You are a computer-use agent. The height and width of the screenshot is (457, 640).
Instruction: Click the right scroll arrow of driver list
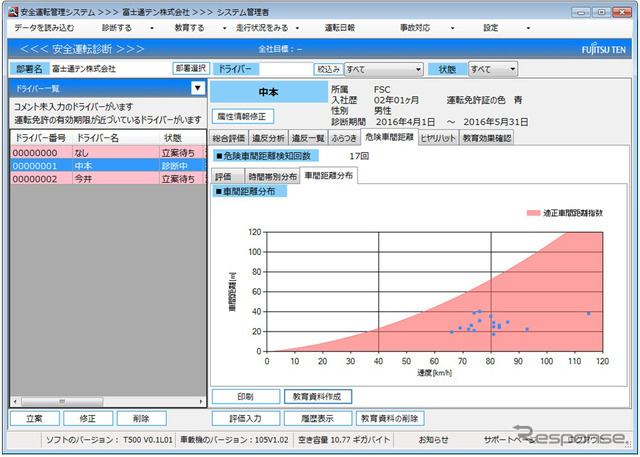(x=201, y=402)
